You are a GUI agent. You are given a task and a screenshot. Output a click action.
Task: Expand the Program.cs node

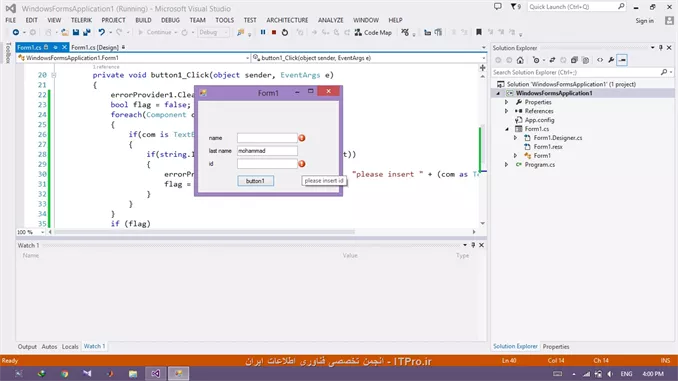(x=507, y=165)
